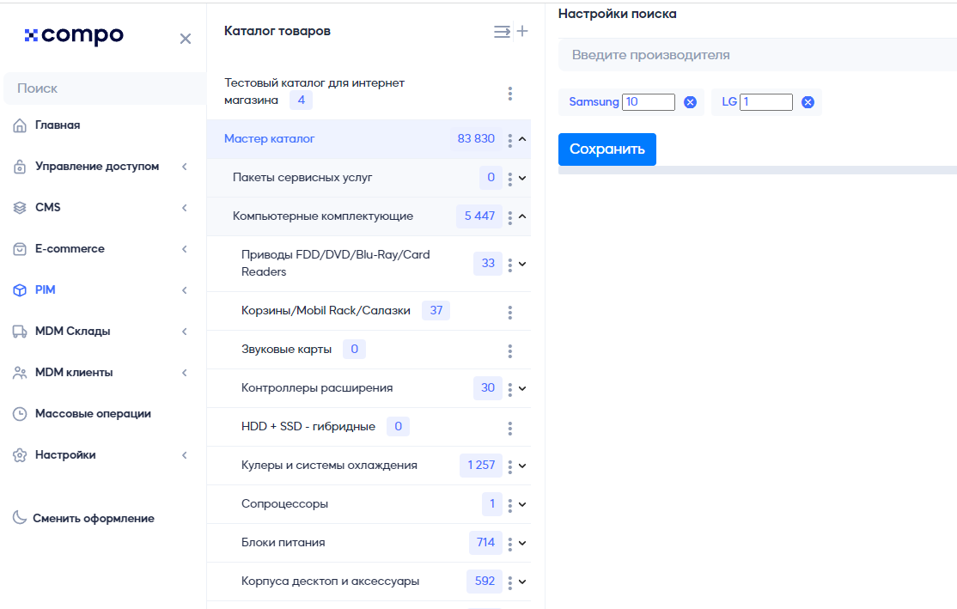Click the collapse list icon beside Каталог товаров
The height and width of the screenshot is (609, 957).
502,32
